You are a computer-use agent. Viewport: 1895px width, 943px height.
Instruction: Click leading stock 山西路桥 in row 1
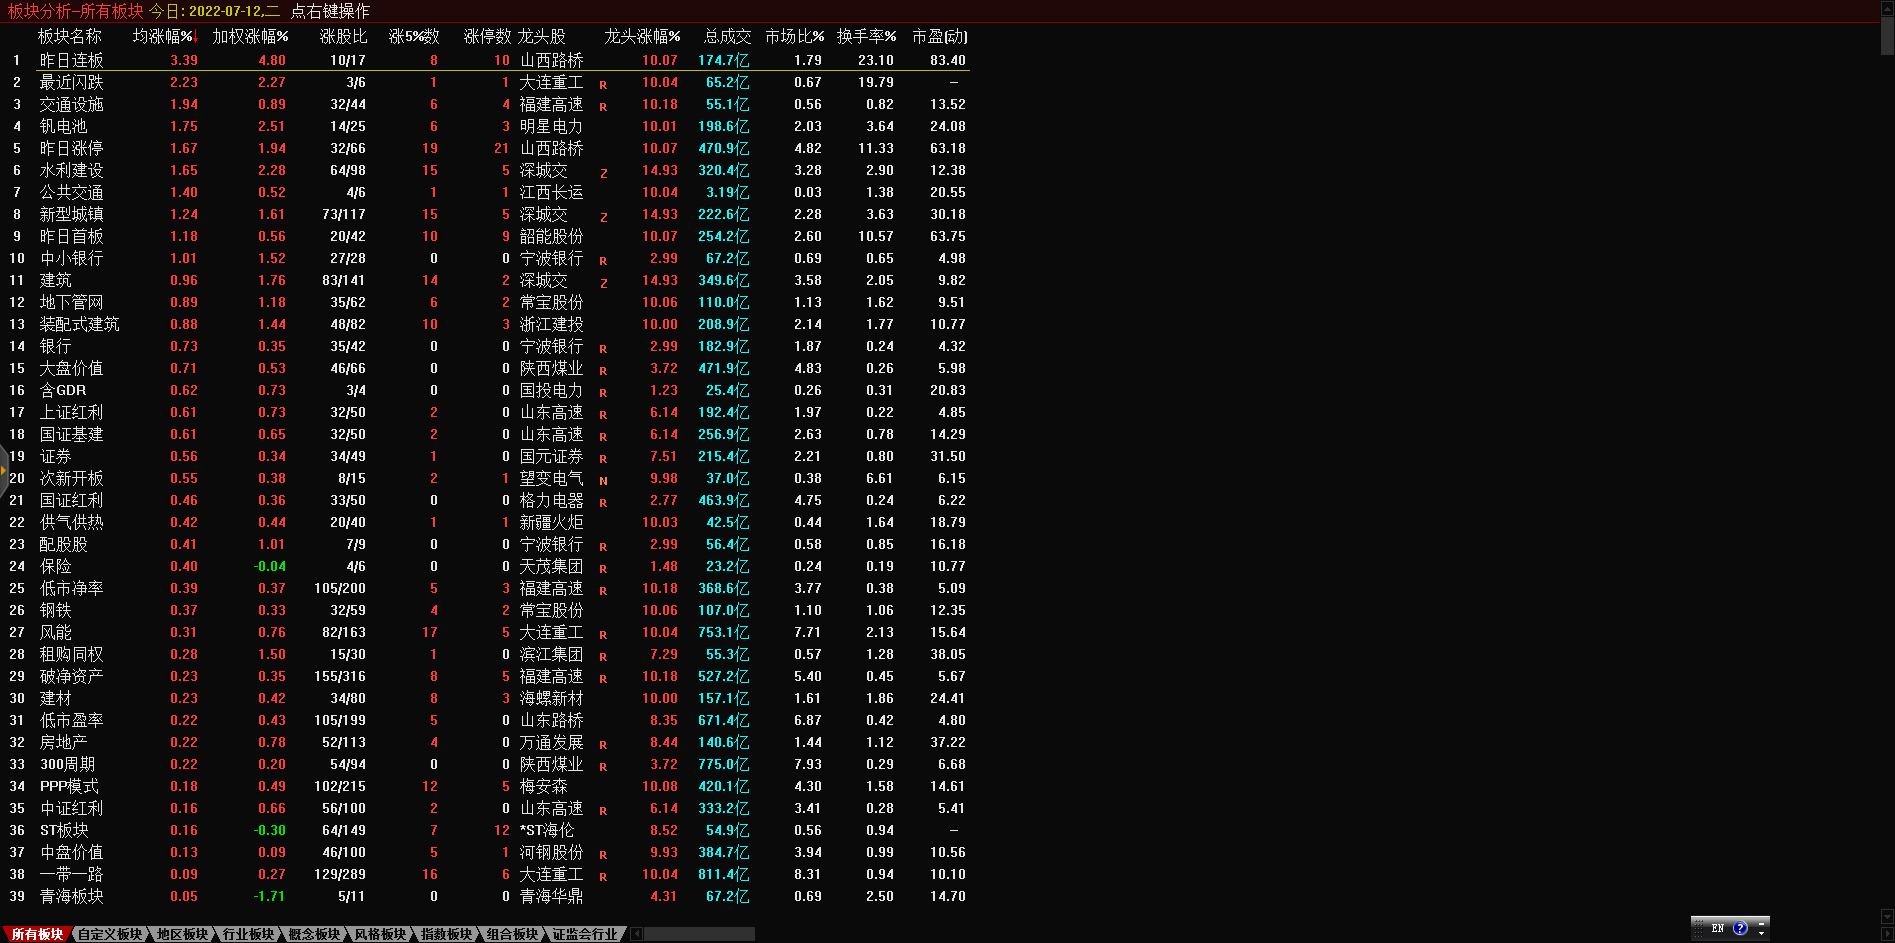(x=551, y=60)
